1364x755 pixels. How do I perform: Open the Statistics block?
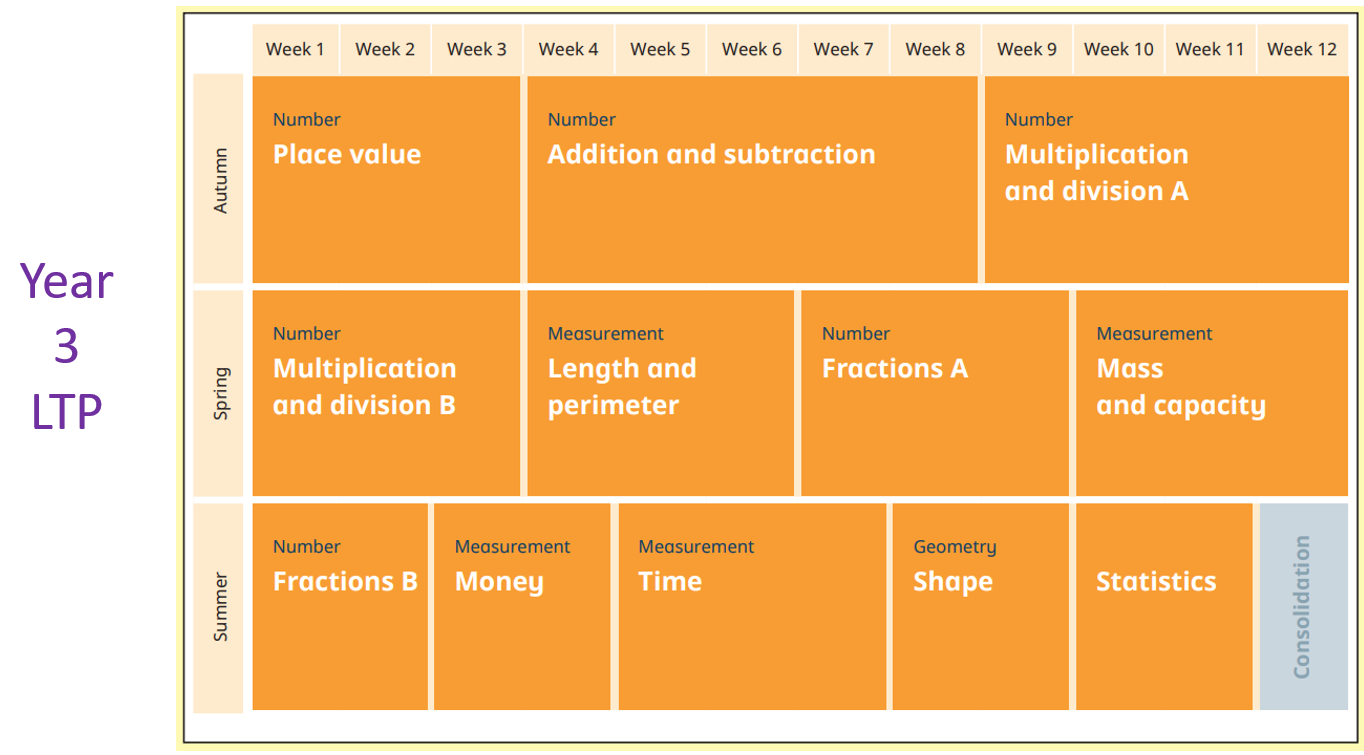tap(1164, 606)
